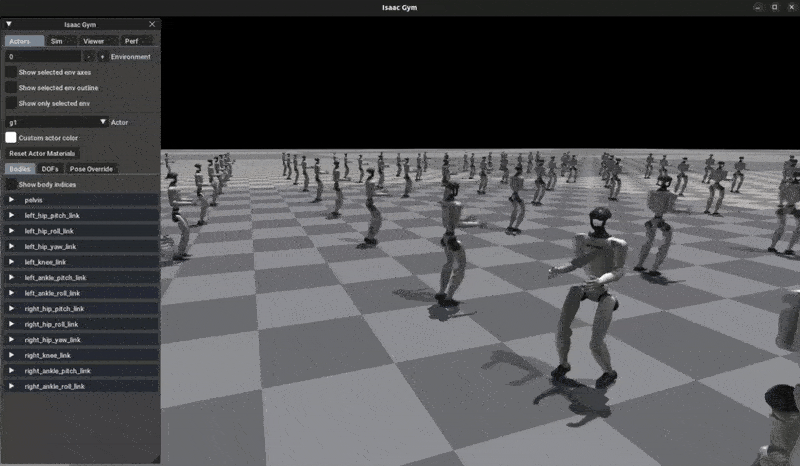Open the g1 Actor dropdown
Screen dimensions: 800x466
click(x=56, y=122)
